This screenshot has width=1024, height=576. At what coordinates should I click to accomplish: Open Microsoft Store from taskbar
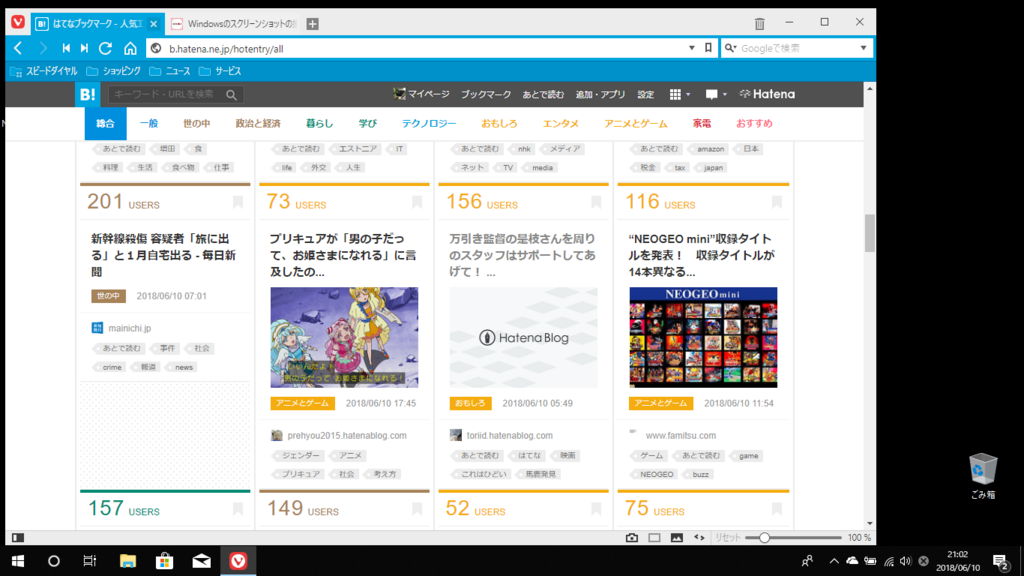point(165,561)
